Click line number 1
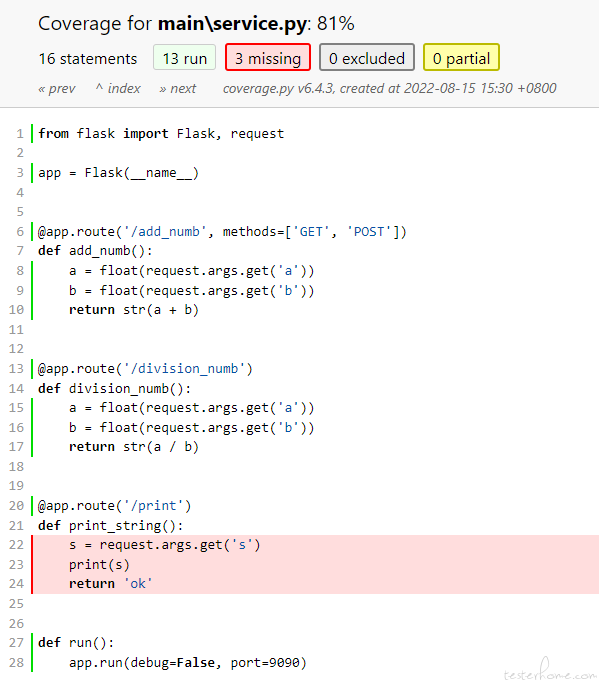The width and height of the screenshot is (599, 690). pos(20,133)
